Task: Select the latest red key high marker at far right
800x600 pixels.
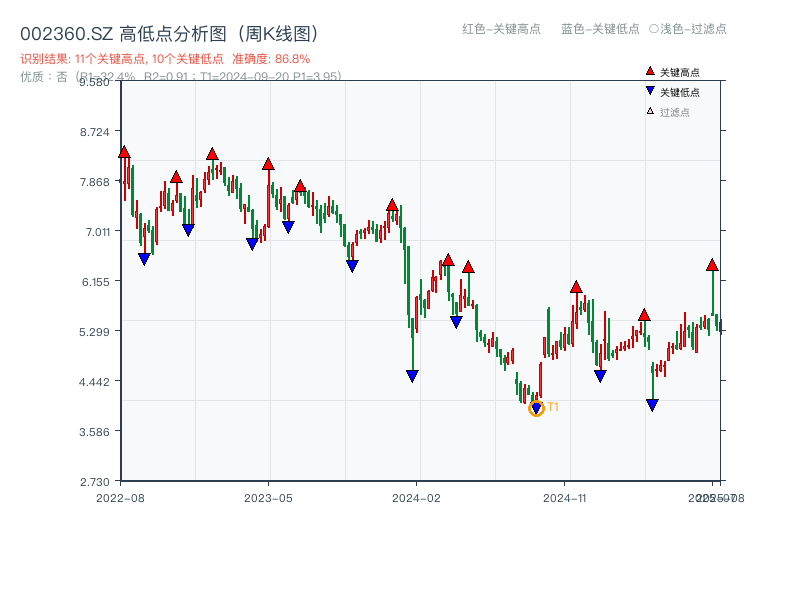Action: click(712, 264)
